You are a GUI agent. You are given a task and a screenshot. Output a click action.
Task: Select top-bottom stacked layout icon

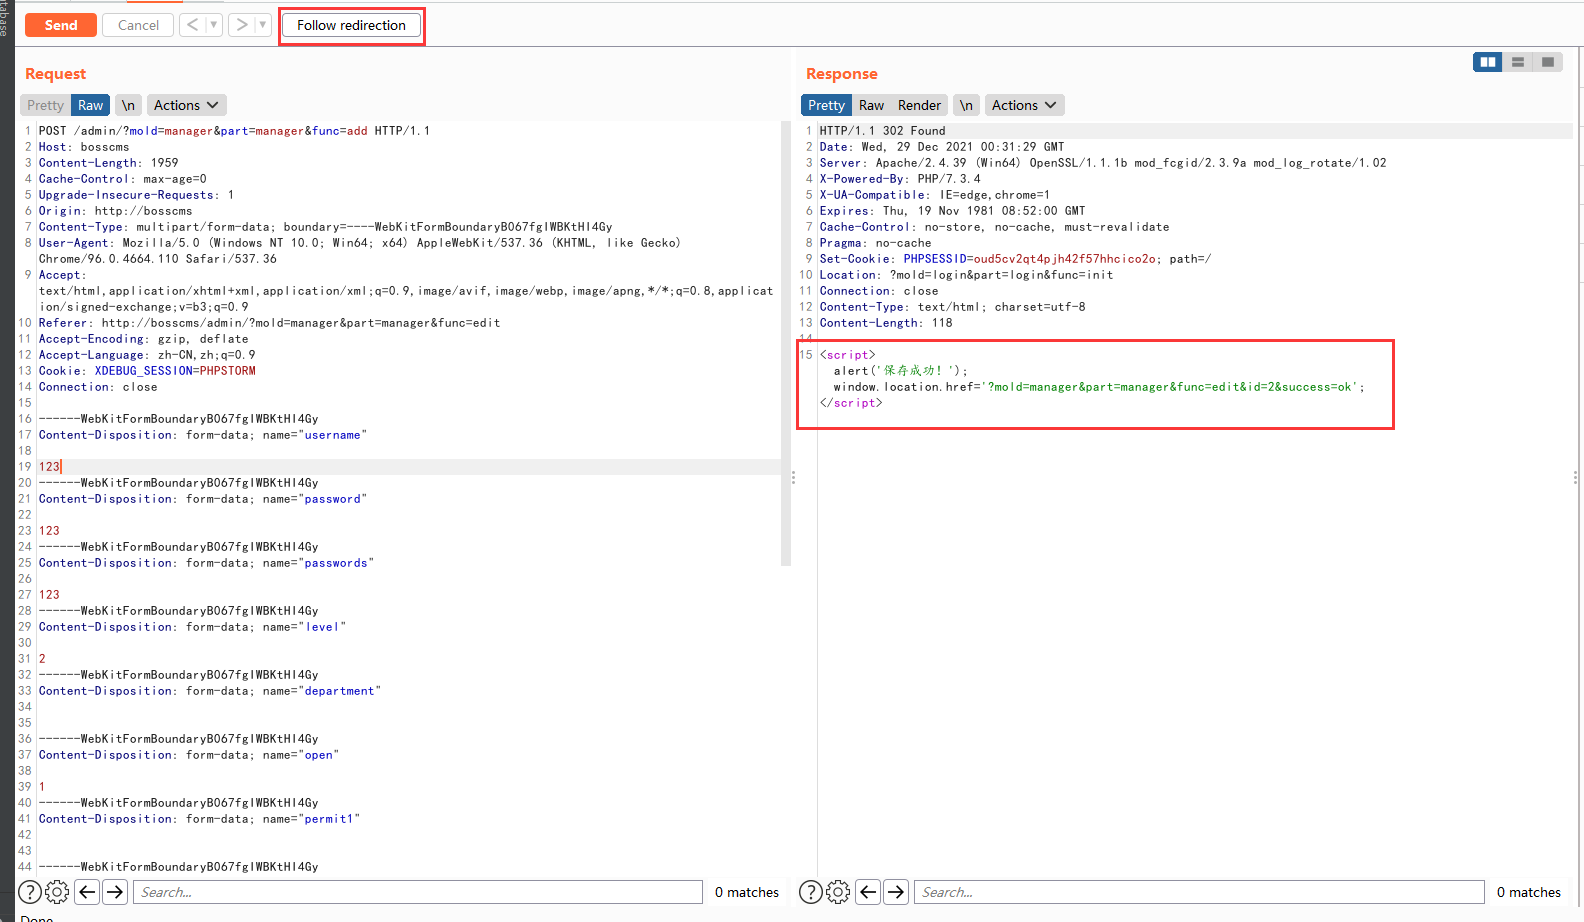(1518, 62)
